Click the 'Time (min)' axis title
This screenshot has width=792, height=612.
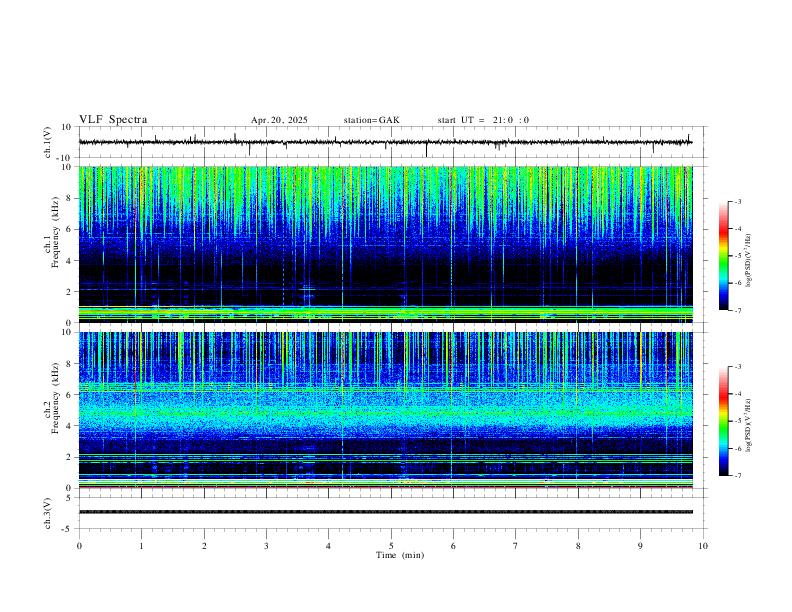point(400,555)
